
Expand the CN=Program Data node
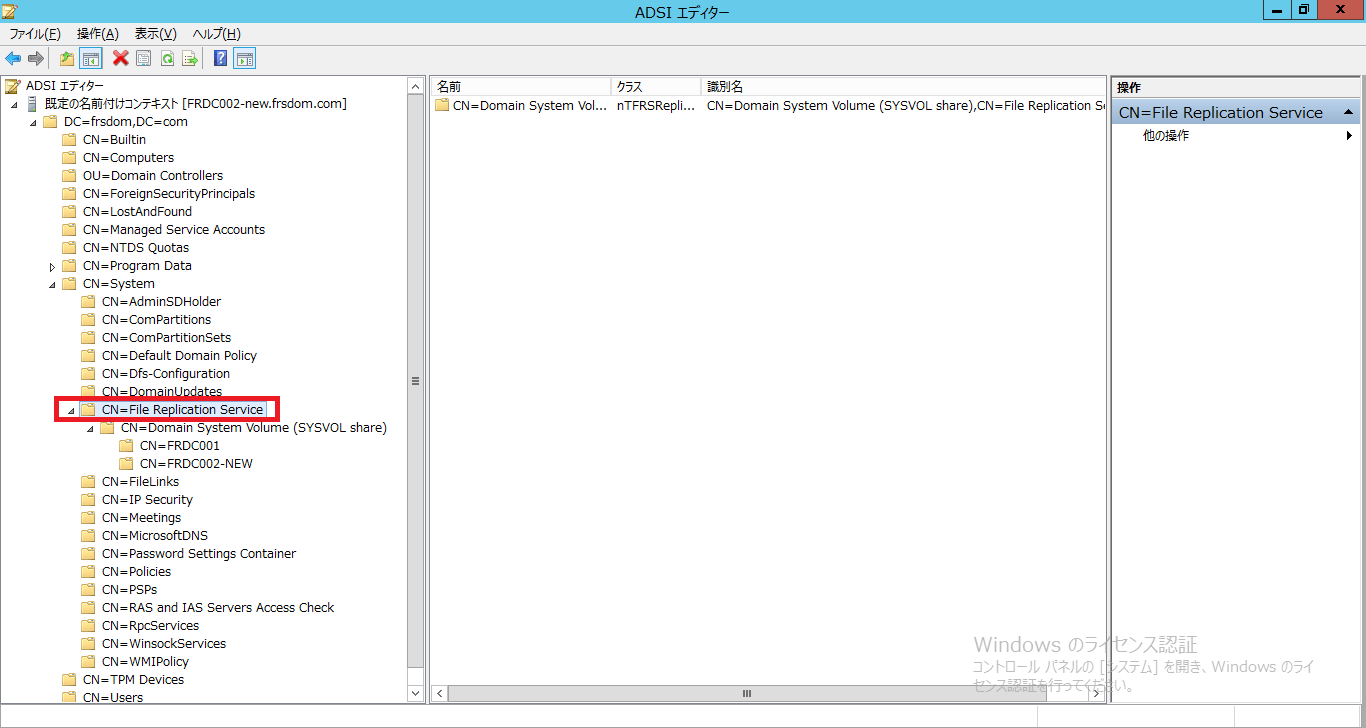[x=52, y=265]
